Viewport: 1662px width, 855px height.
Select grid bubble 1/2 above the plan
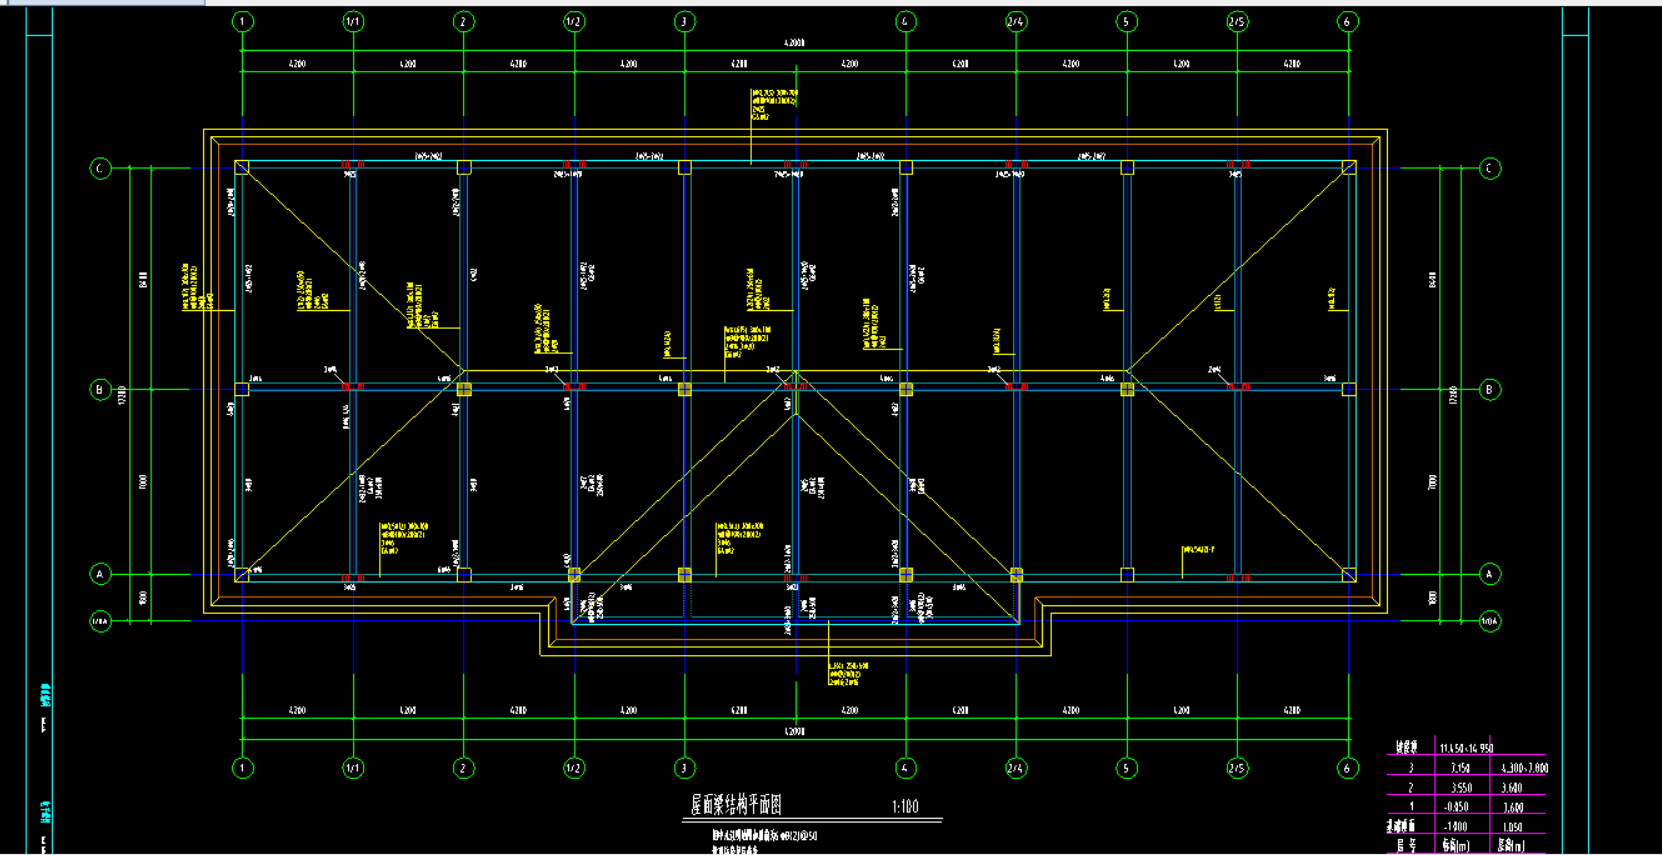click(574, 21)
